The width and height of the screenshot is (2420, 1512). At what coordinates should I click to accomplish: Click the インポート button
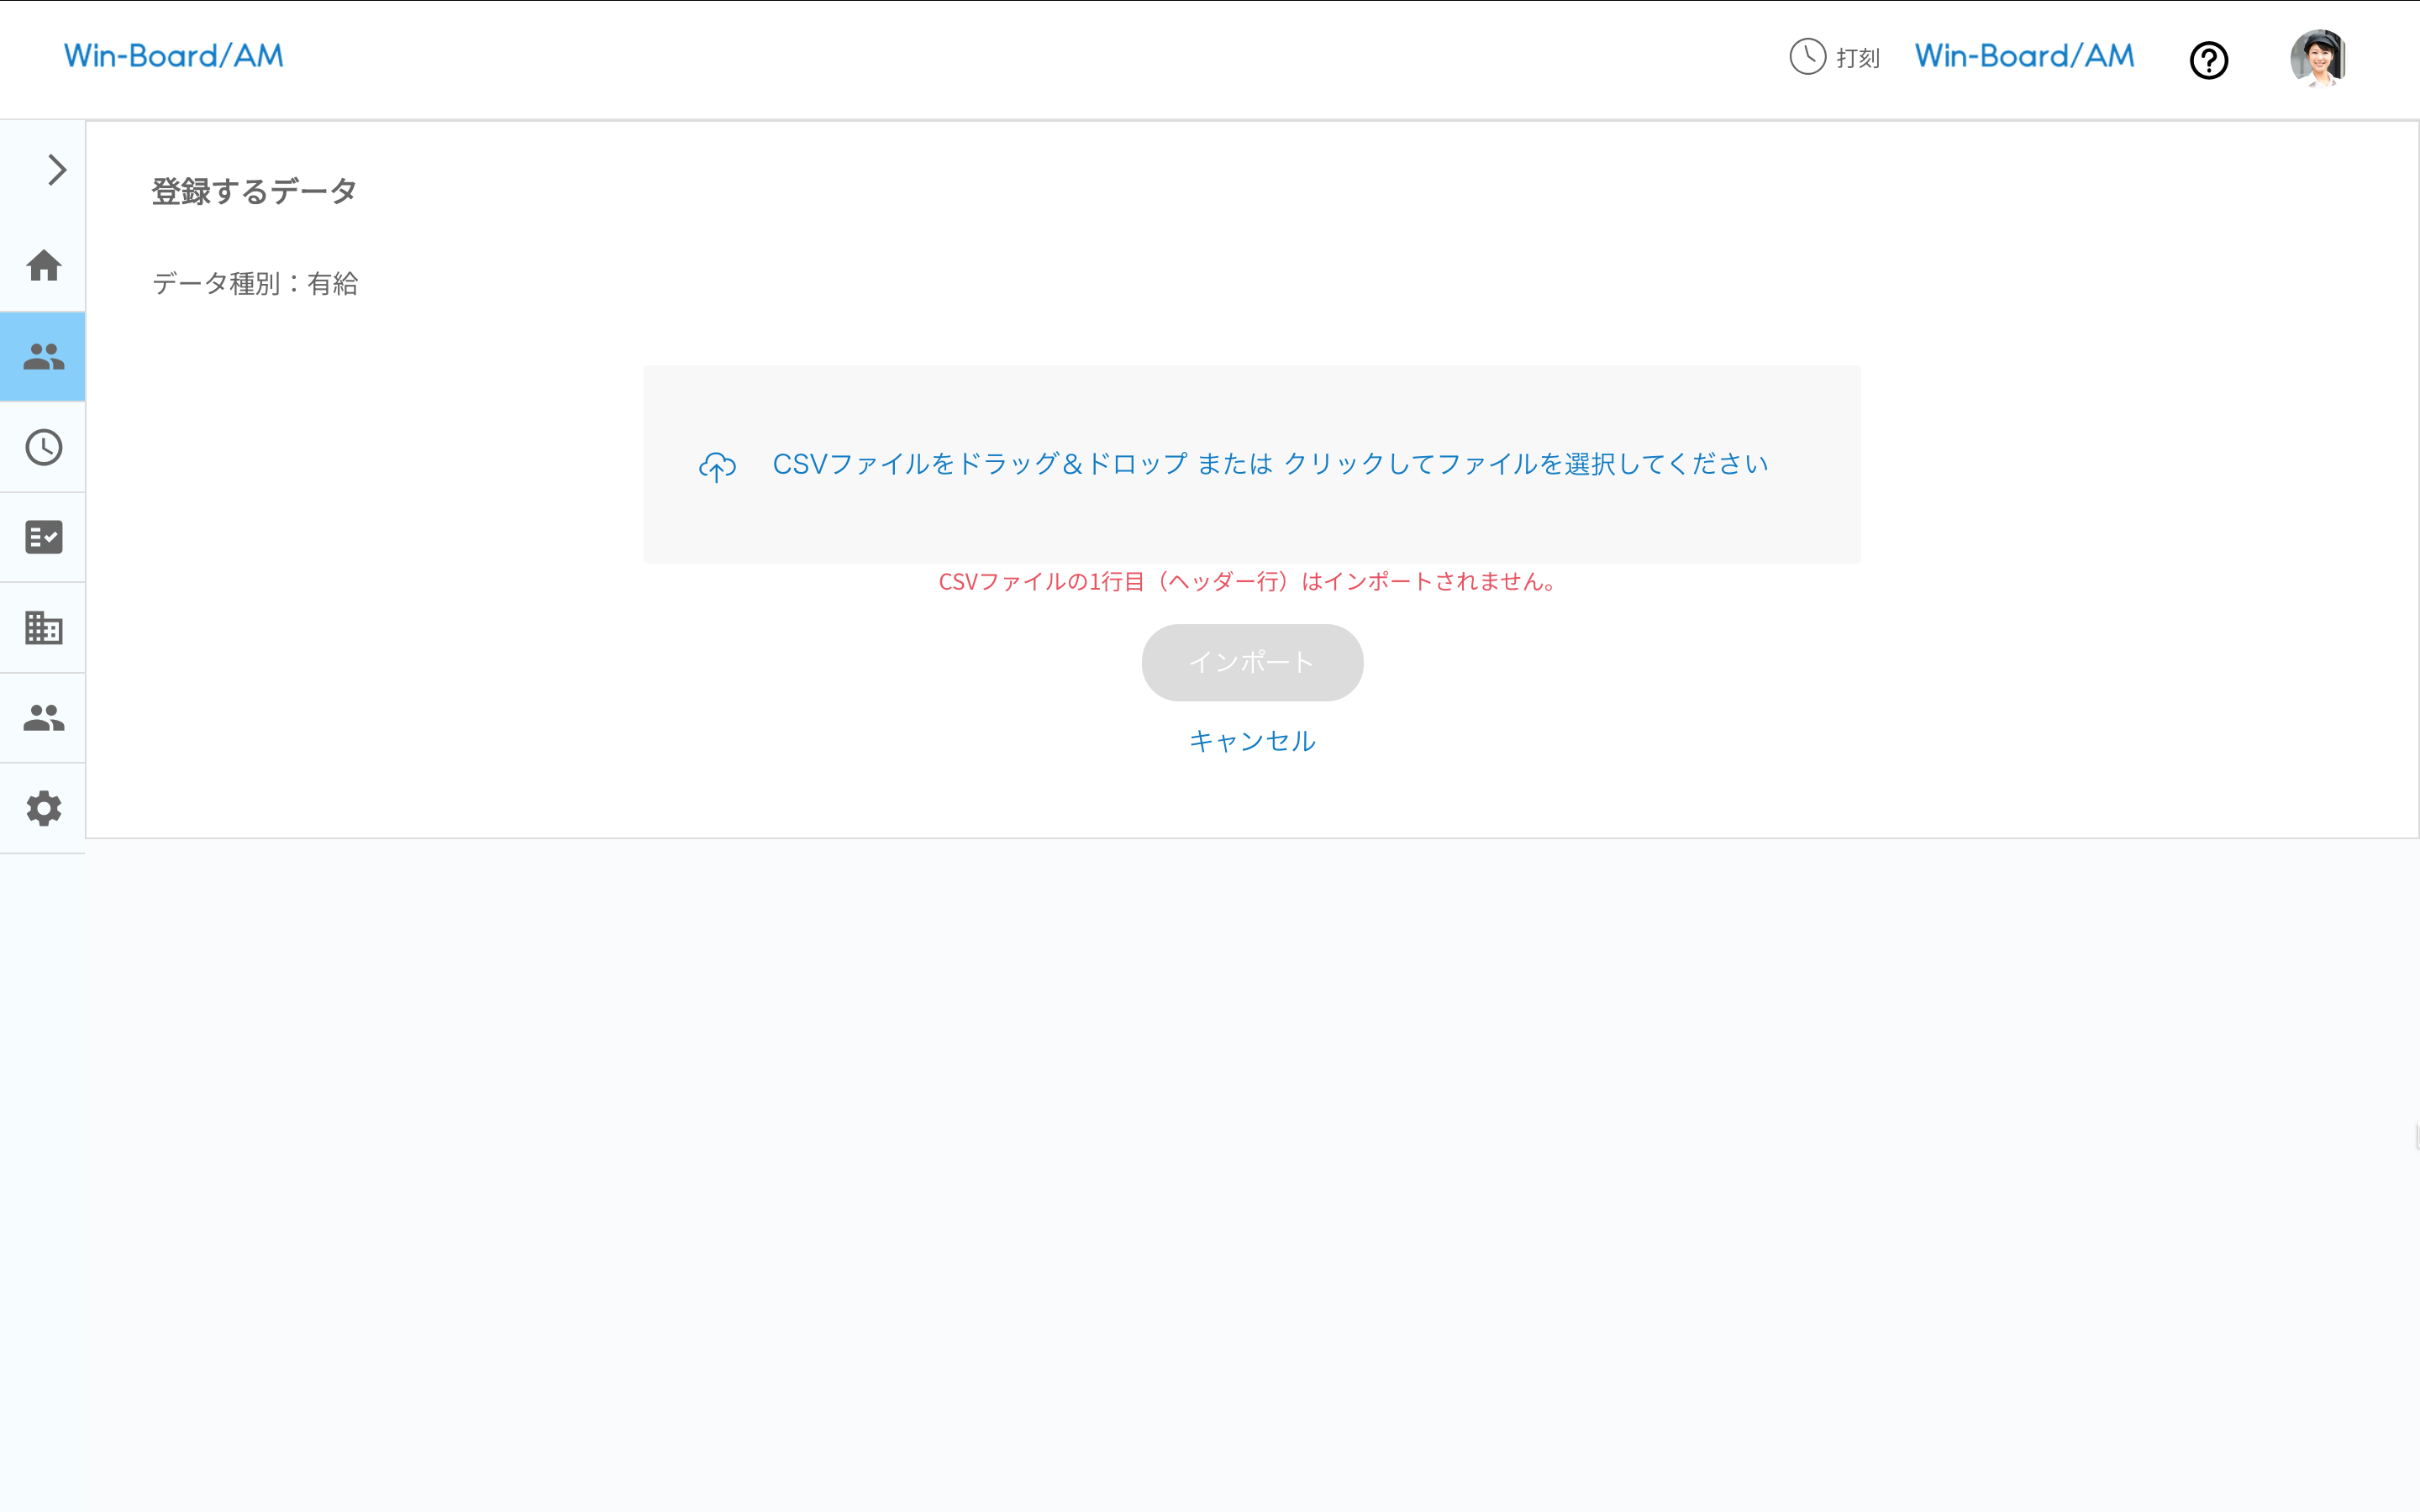[1251, 662]
